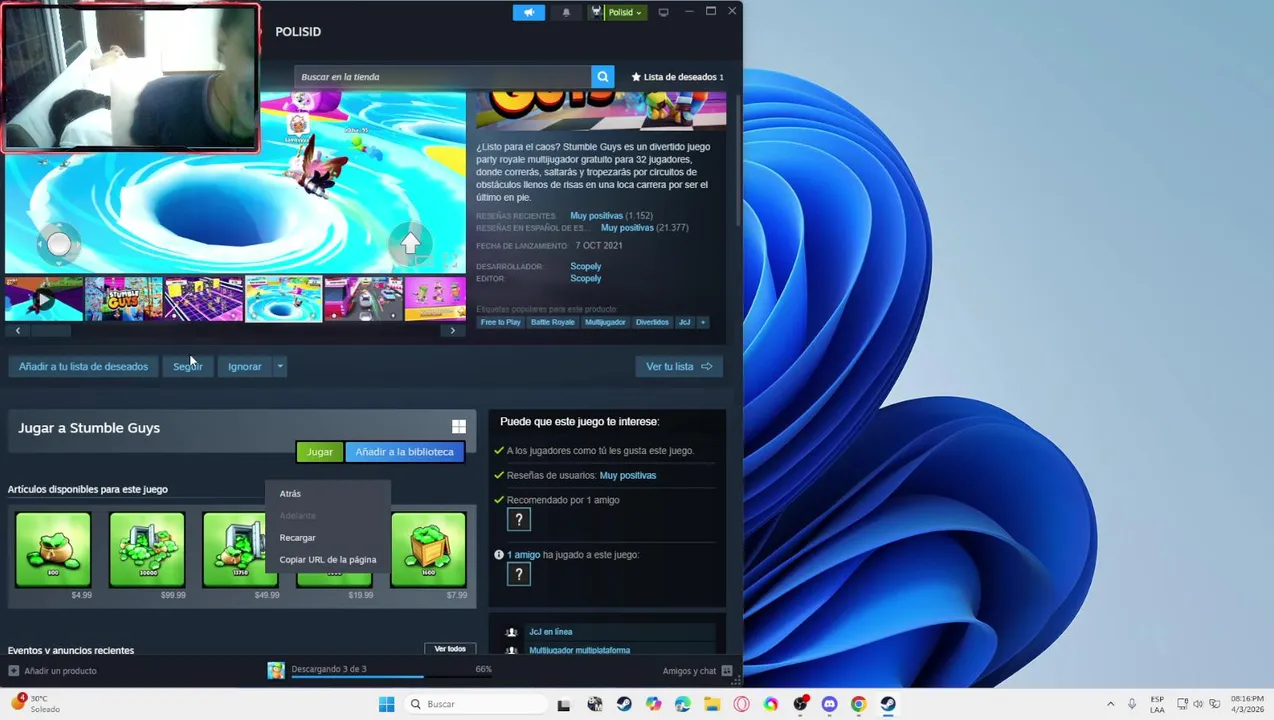Image resolution: width=1274 pixels, height=720 pixels.
Task: Open the ESP LAA language switcher
Action: point(1157,704)
